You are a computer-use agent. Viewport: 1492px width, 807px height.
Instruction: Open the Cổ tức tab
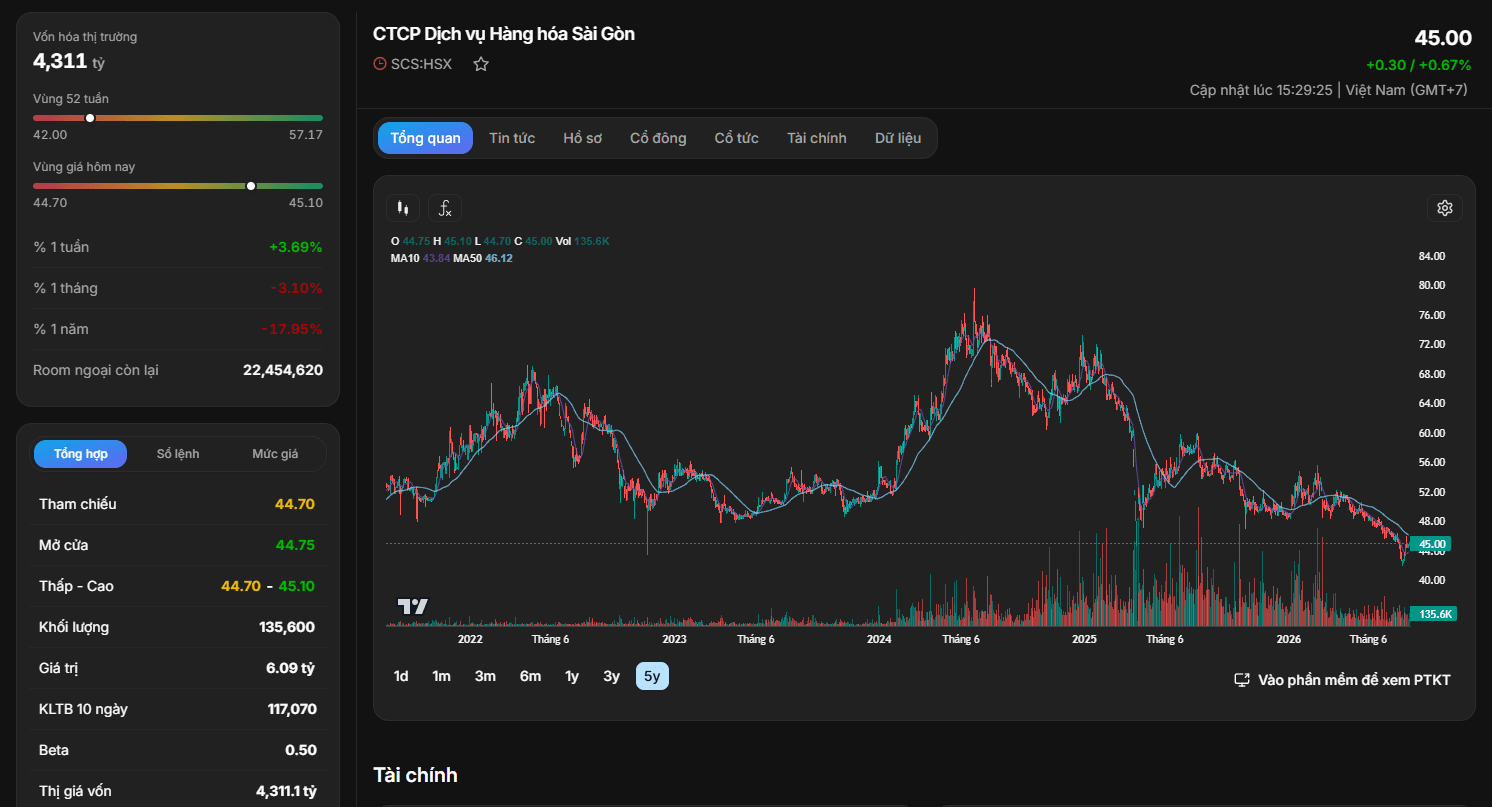click(x=737, y=138)
